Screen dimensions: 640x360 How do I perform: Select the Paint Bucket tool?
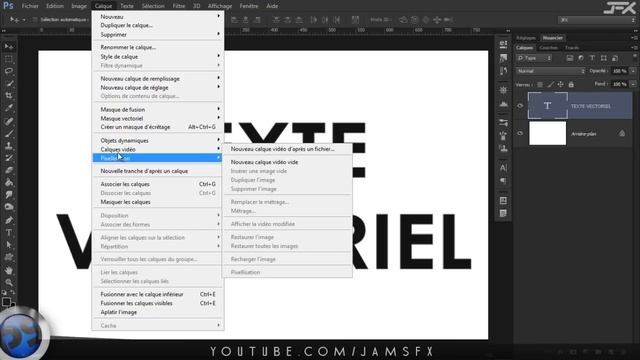[x=9, y=182]
